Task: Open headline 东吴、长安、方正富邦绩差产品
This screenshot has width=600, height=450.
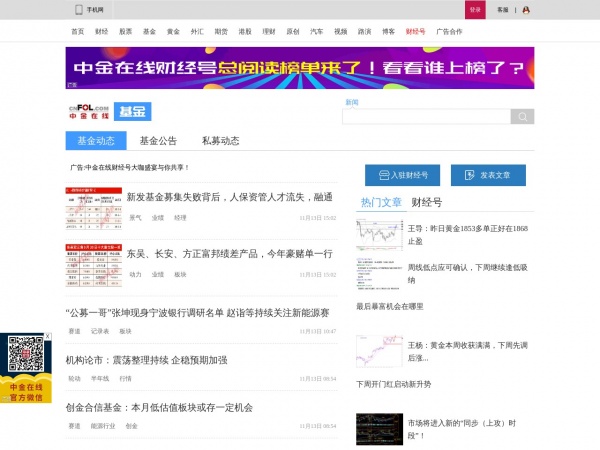Action: (230, 254)
